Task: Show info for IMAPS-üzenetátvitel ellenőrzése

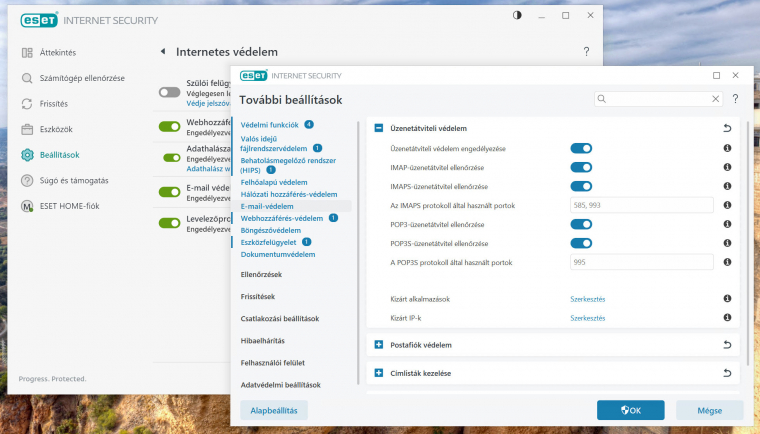Action: pos(727,186)
